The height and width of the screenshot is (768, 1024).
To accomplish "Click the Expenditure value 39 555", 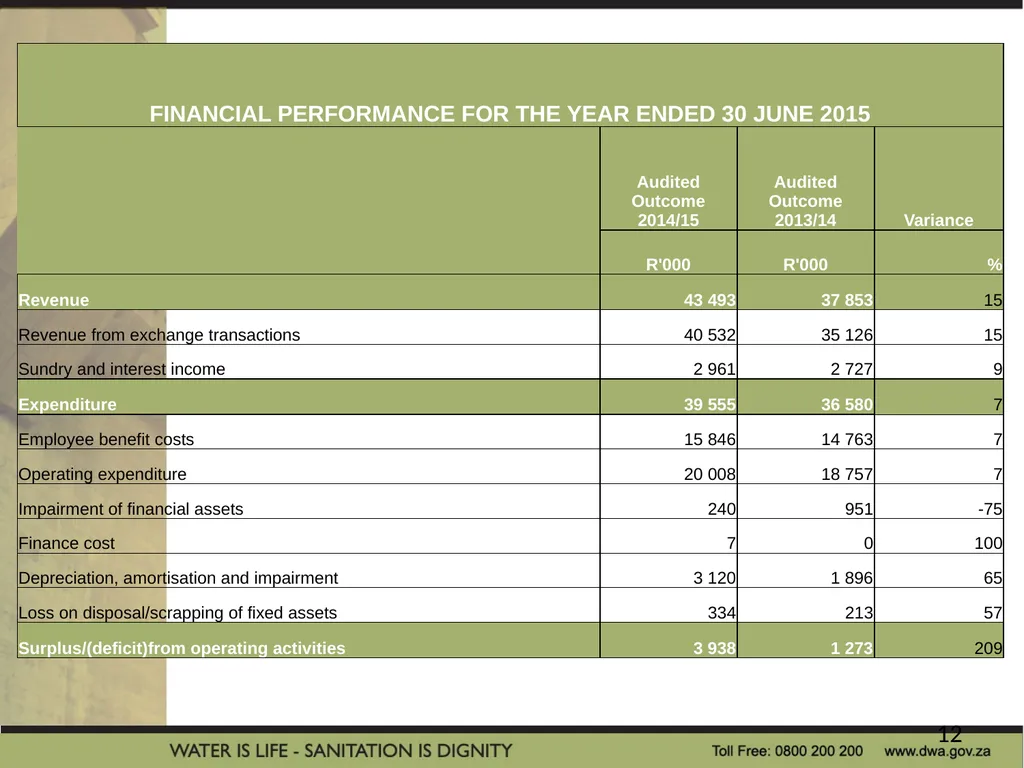I will tap(709, 405).
